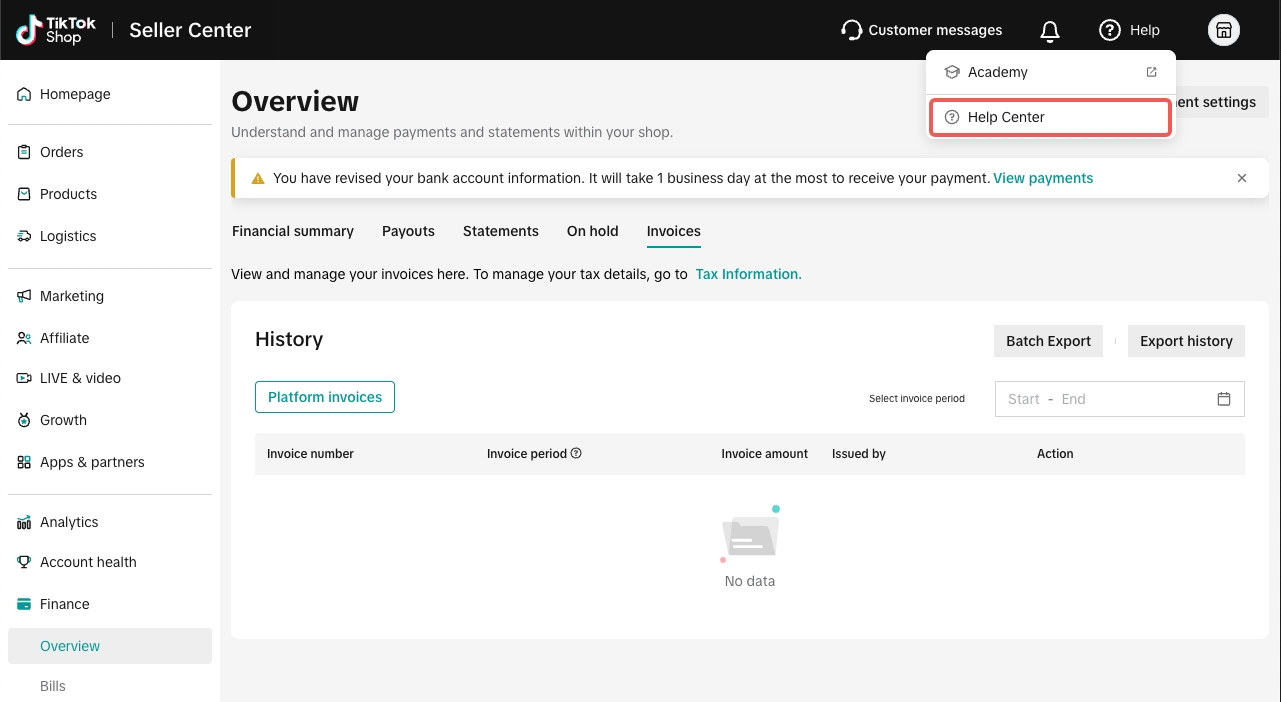This screenshot has height=702, width=1281.
Task: Select the Platform invoices filter
Action: (x=325, y=397)
